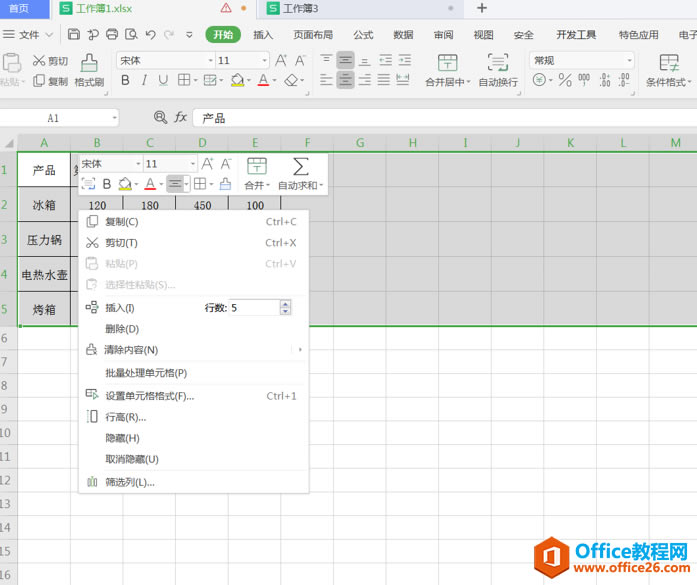
Task: Choose 行高(R) from context menu
Action: click(193, 417)
